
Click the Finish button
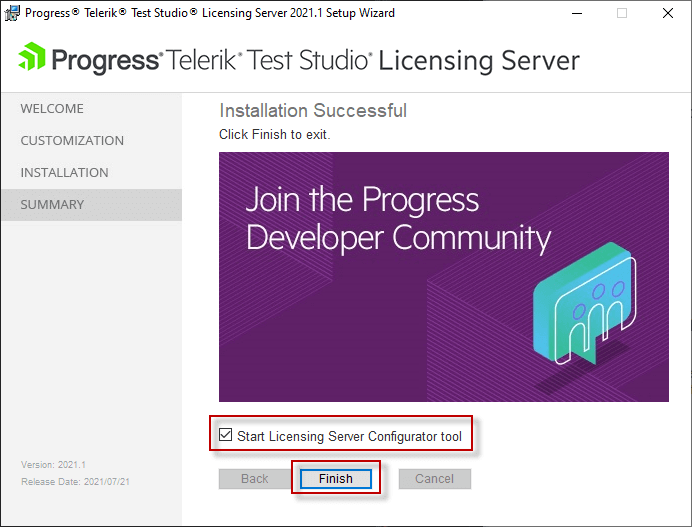(335, 478)
